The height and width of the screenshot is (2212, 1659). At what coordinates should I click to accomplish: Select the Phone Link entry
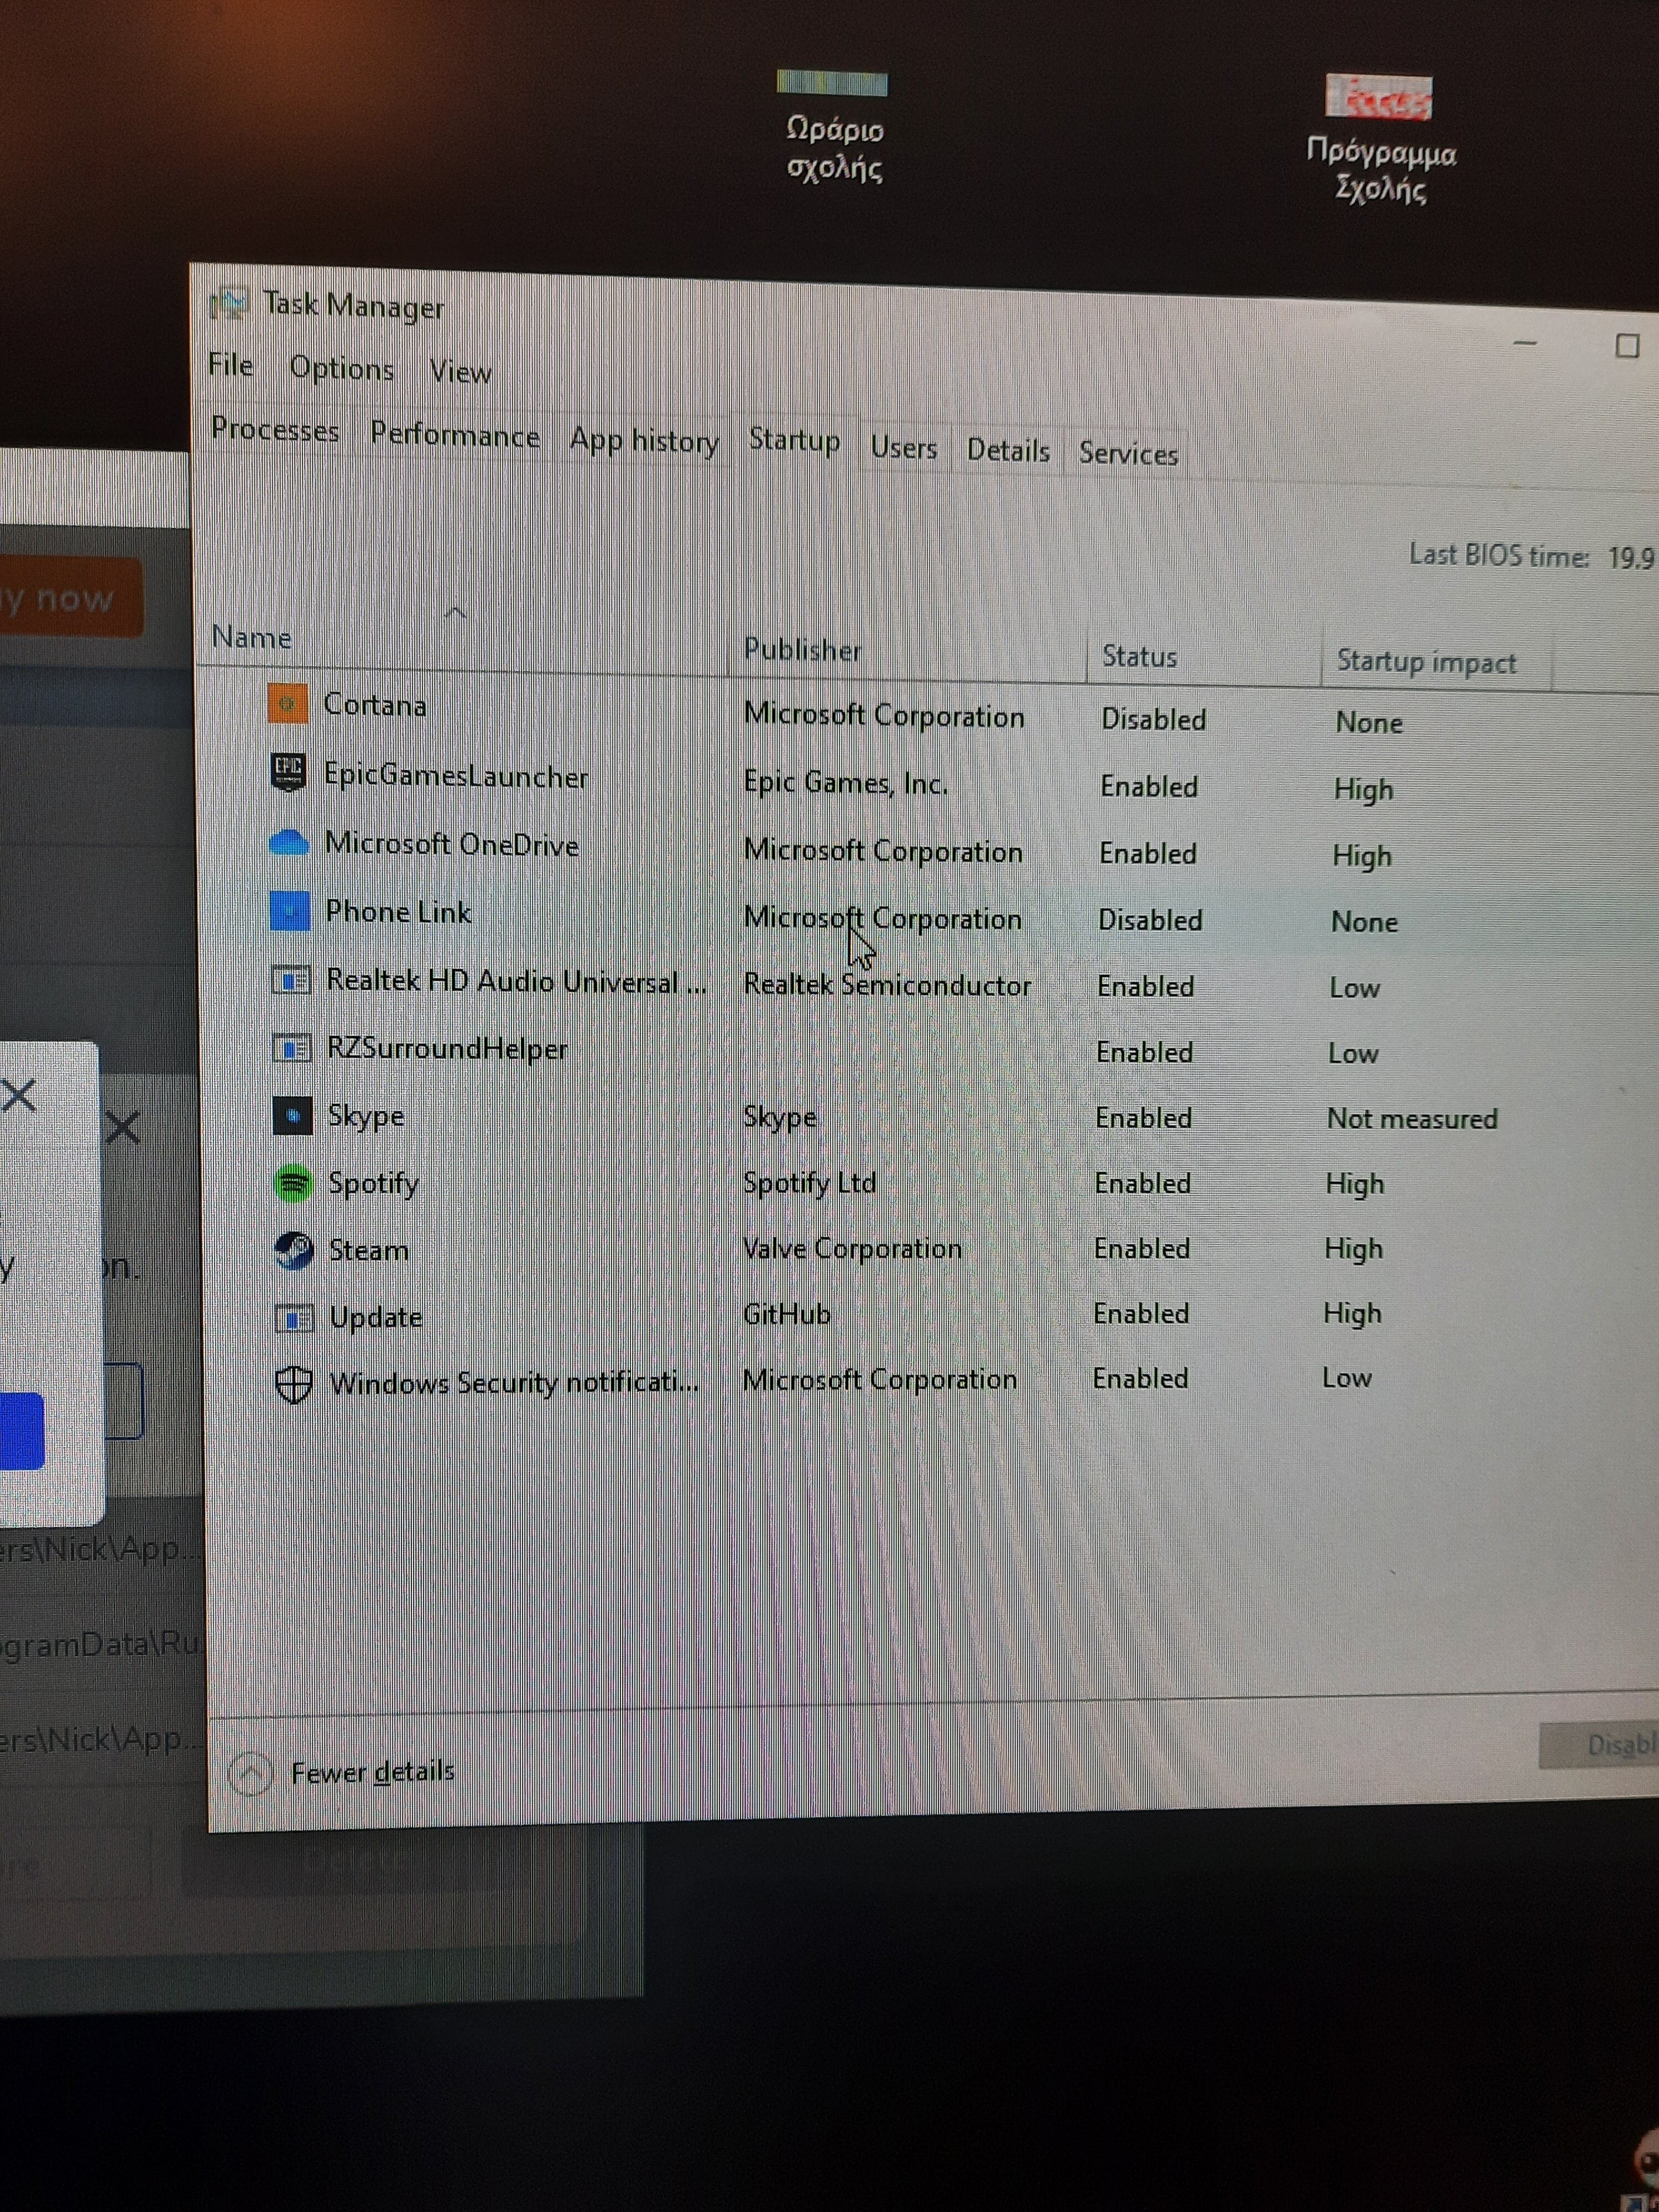pyautogui.click(x=398, y=912)
